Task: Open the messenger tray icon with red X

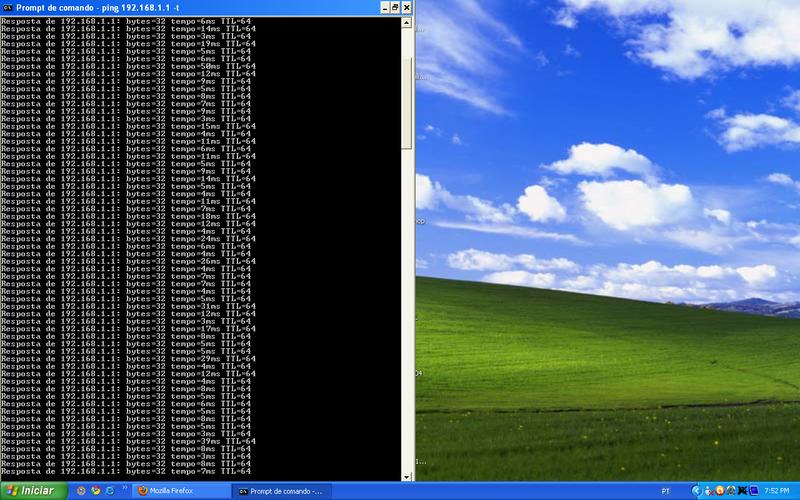Action: click(x=708, y=491)
